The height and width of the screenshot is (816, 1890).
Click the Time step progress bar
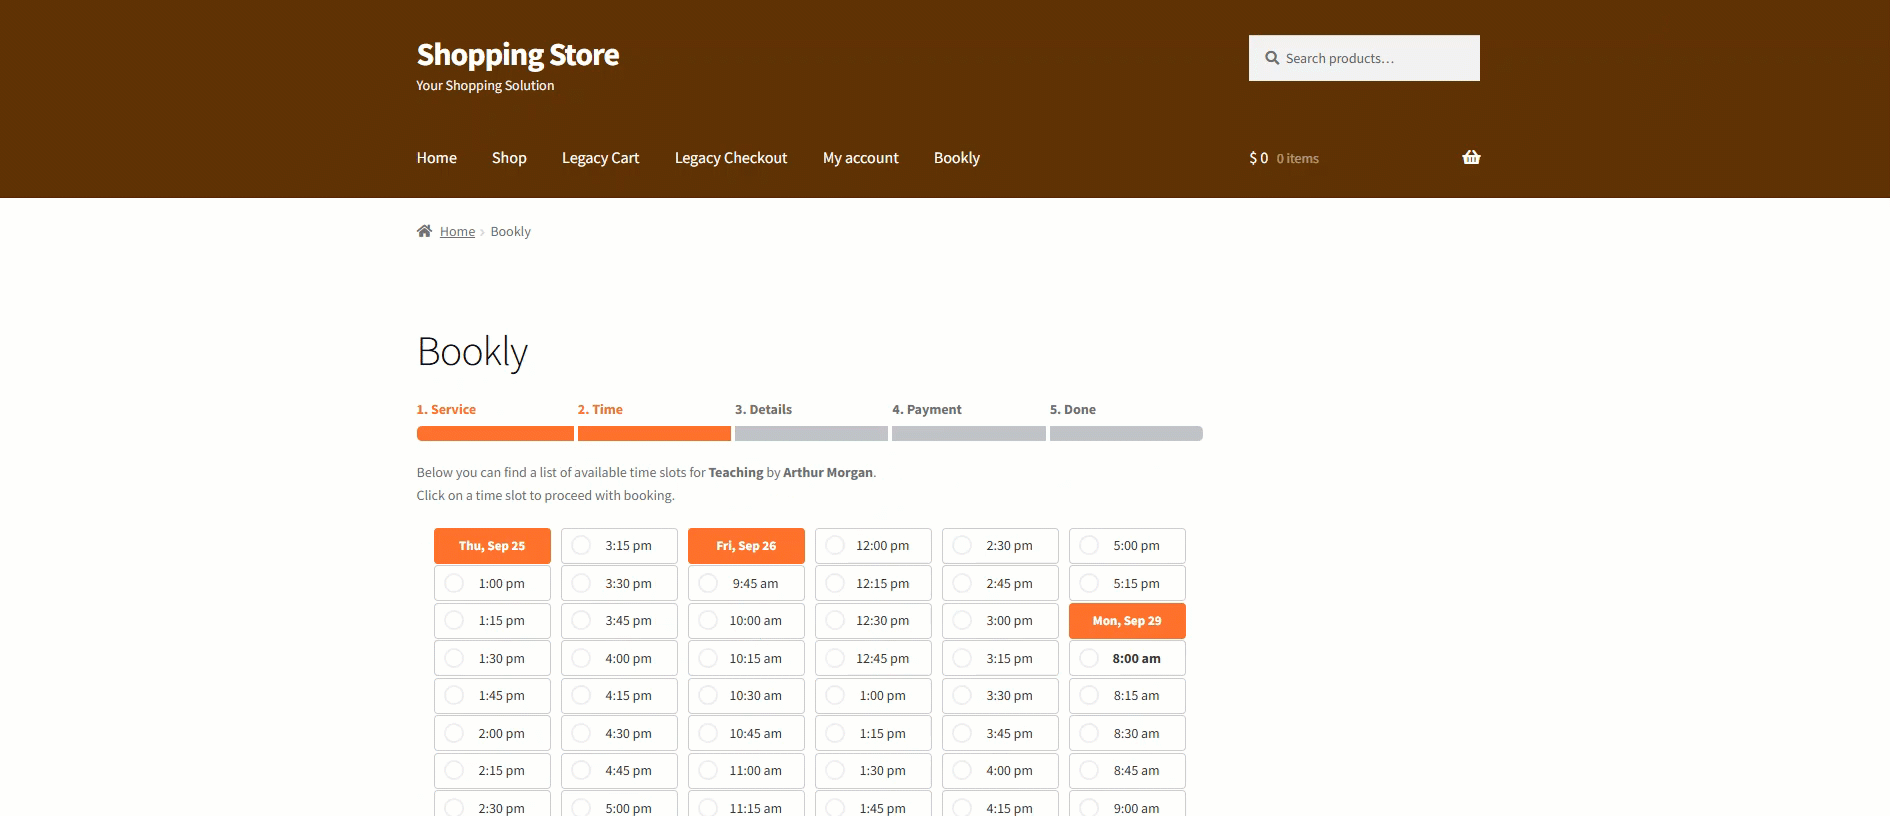[654, 434]
